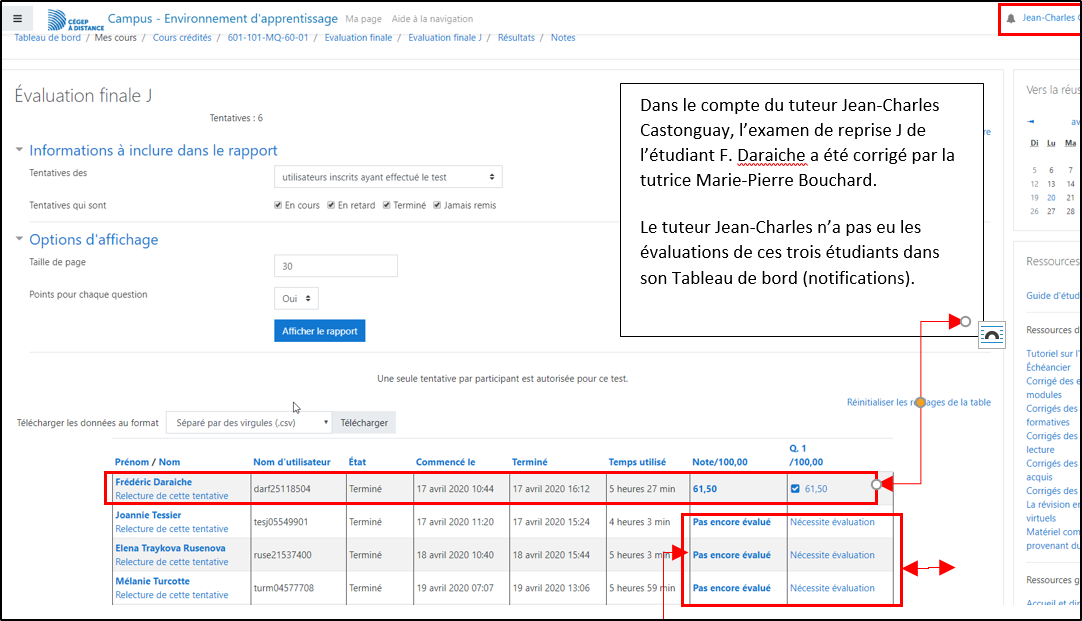Uncheck the En retard checkbox
This screenshot has width=1082, height=621.
pyautogui.click(x=332, y=206)
